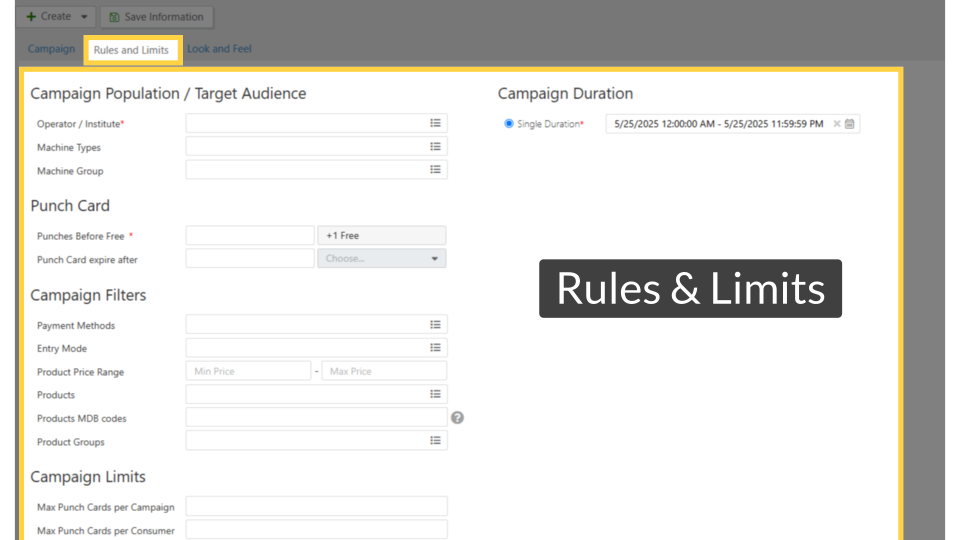Viewport: 960px width, 540px height.
Task: Click the Punches Before Free input
Action: [x=250, y=235]
